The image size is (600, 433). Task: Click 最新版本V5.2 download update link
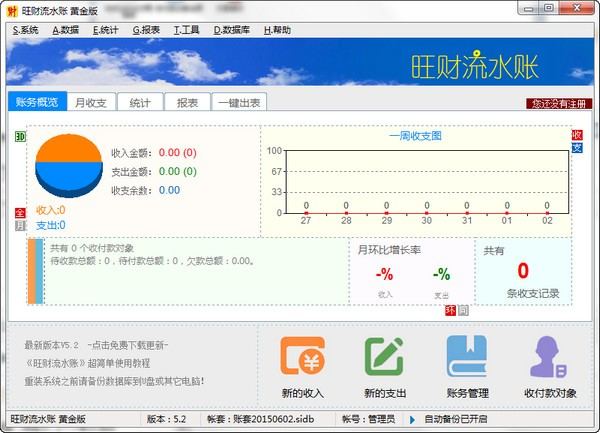point(96,345)
